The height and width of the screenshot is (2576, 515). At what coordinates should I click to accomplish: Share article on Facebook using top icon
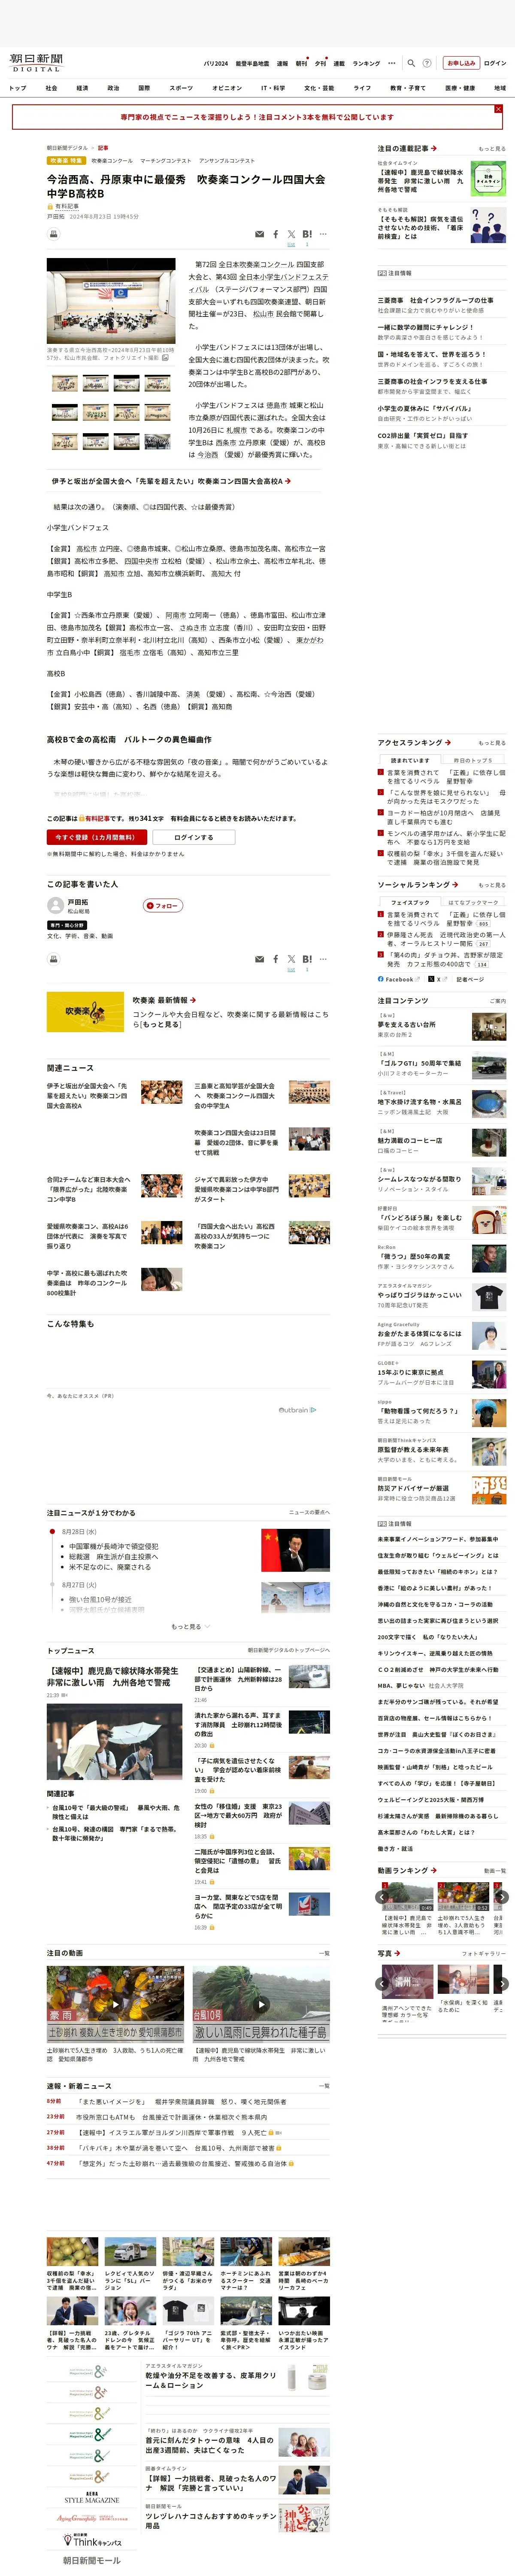click(275, 234)
